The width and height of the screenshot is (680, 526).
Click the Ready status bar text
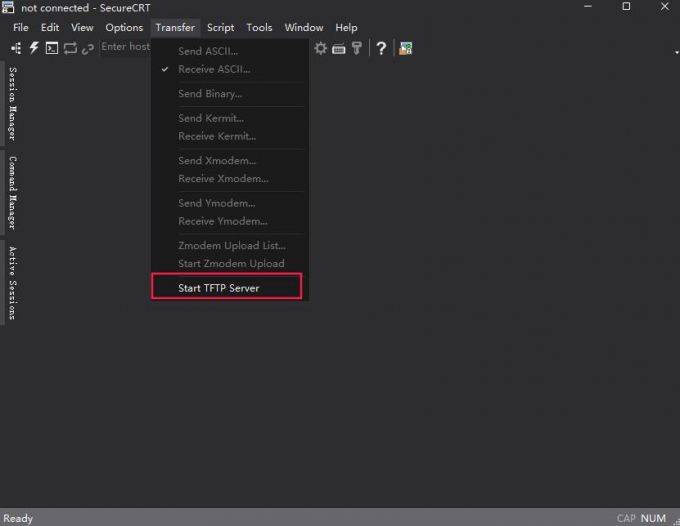tap(18, 518)
